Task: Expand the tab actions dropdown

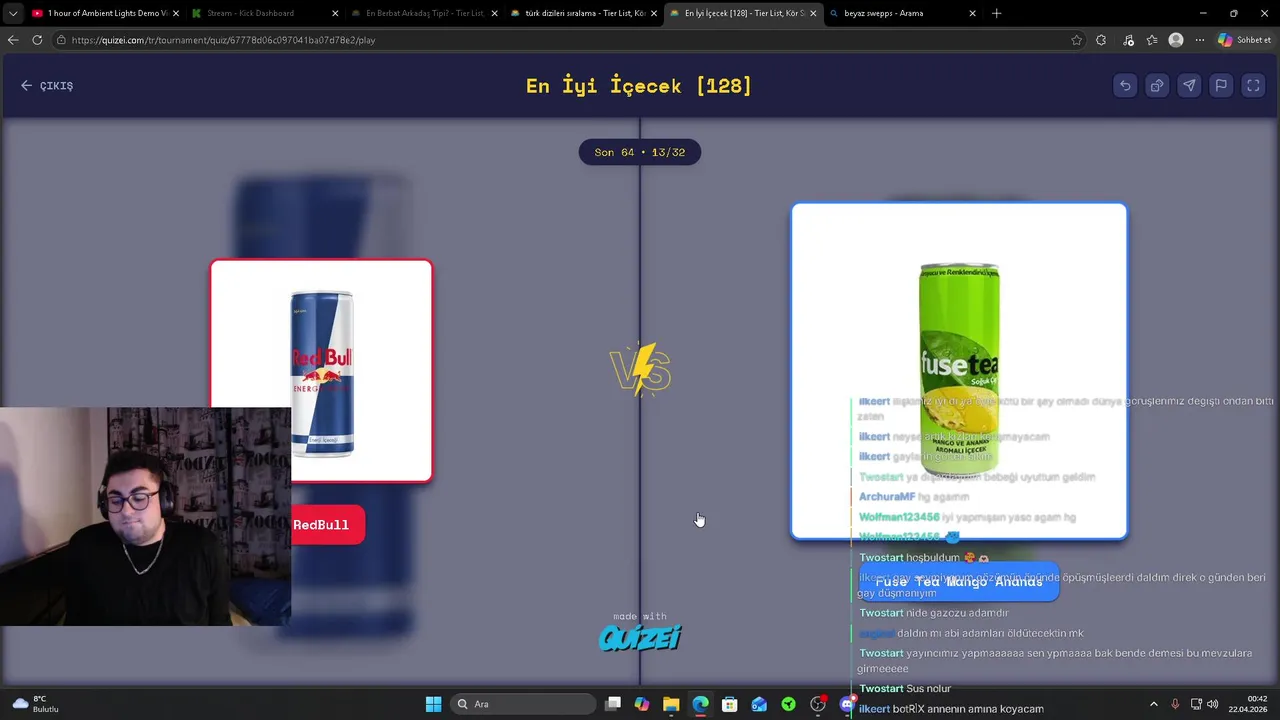Action: [x=12, y=13]
